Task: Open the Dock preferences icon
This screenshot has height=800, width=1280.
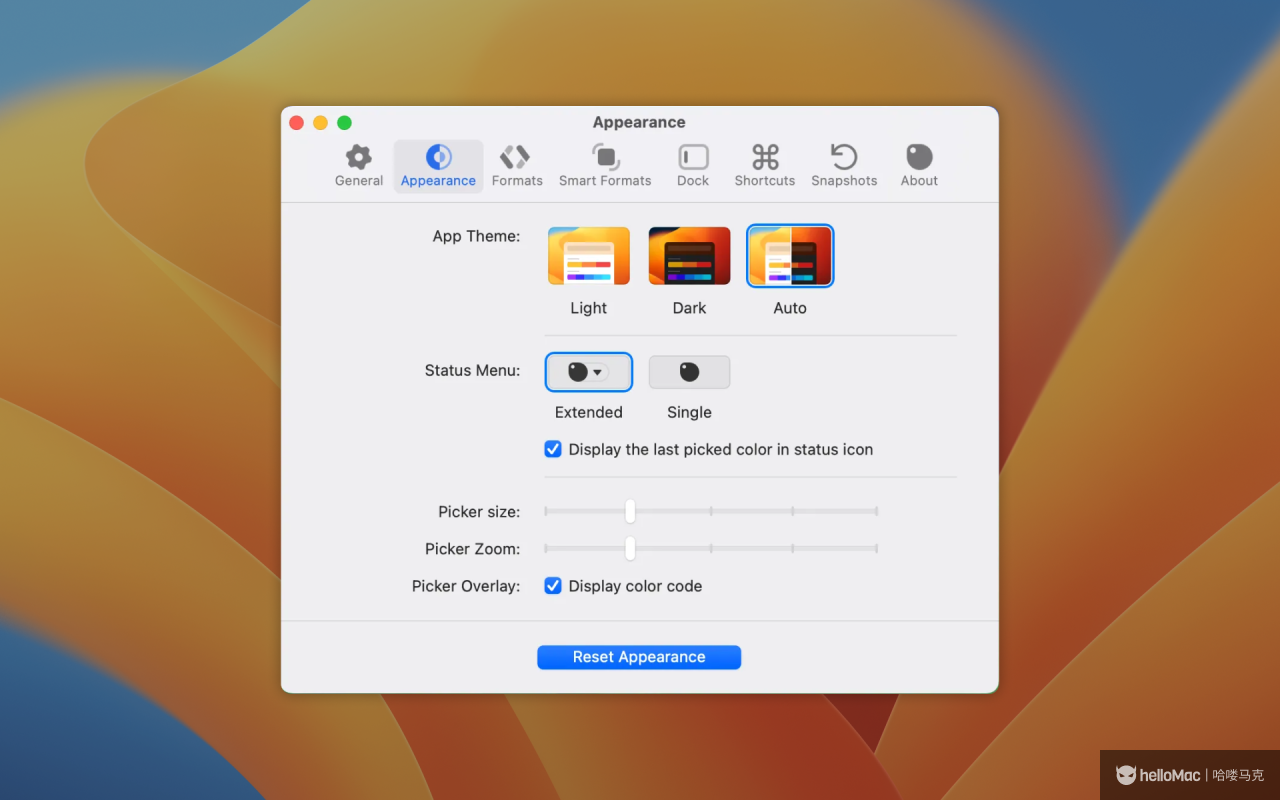Action: point(693,157)
